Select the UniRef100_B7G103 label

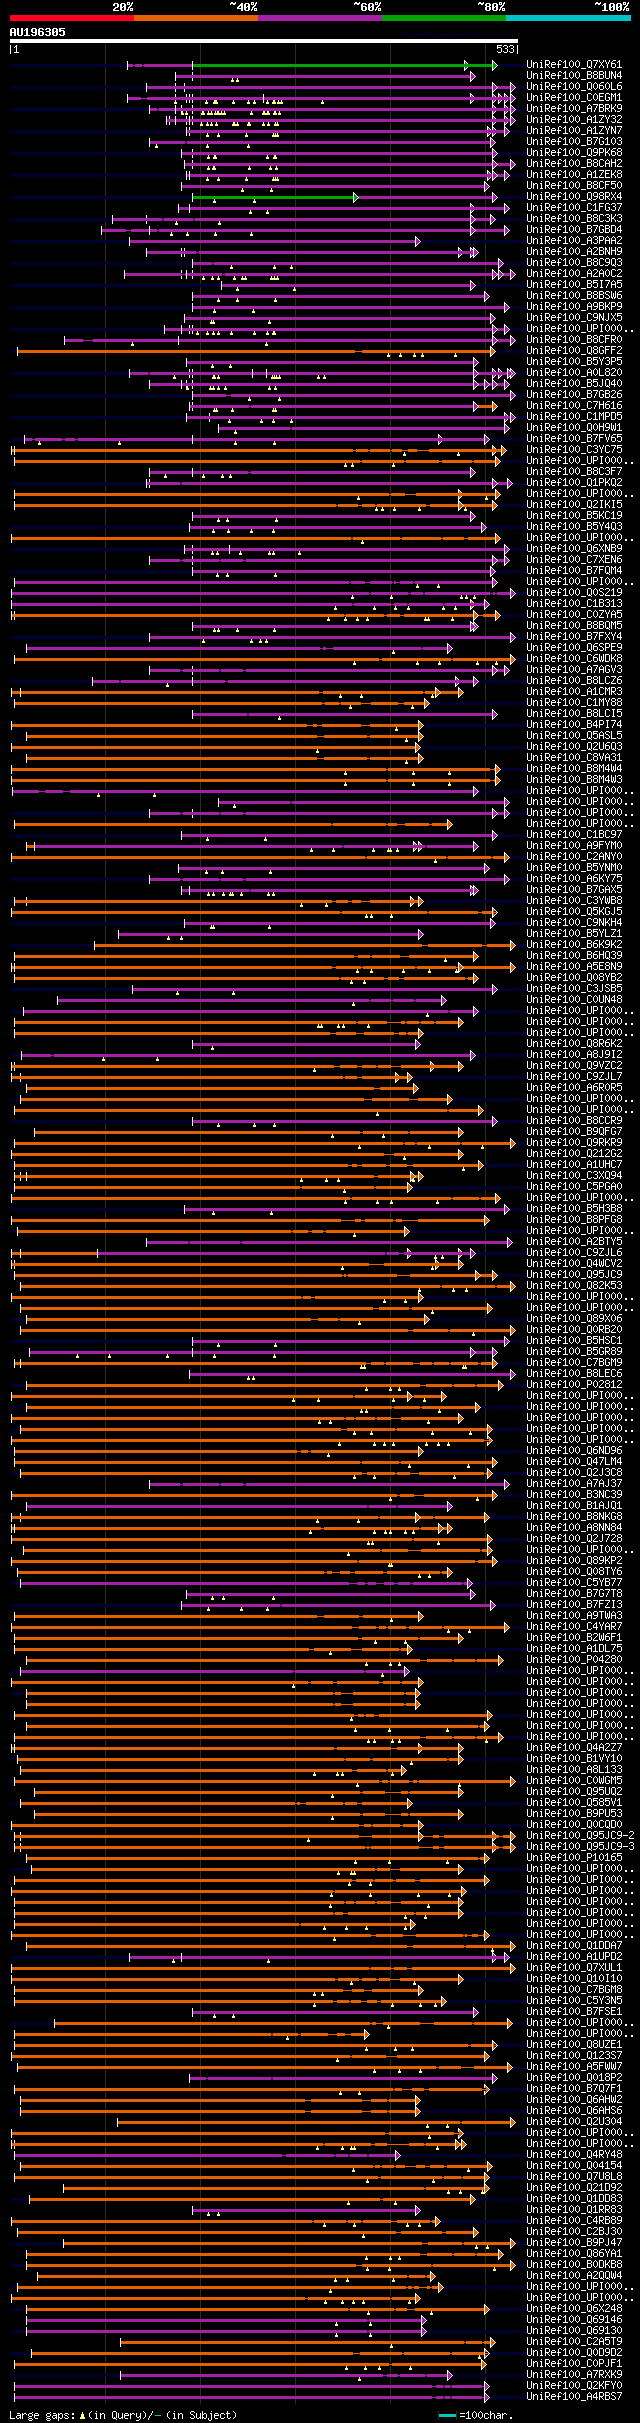(x=574, y=142)
